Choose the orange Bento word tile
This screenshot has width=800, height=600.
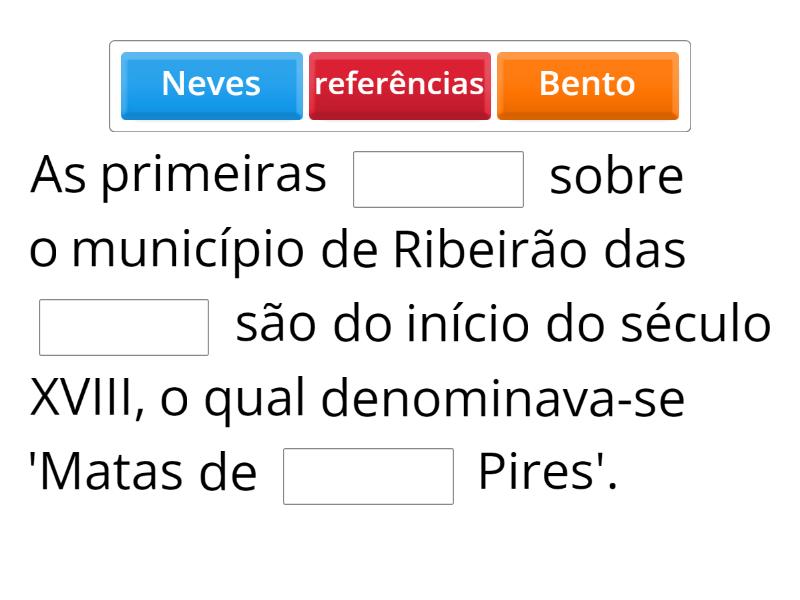click(587, 85)
